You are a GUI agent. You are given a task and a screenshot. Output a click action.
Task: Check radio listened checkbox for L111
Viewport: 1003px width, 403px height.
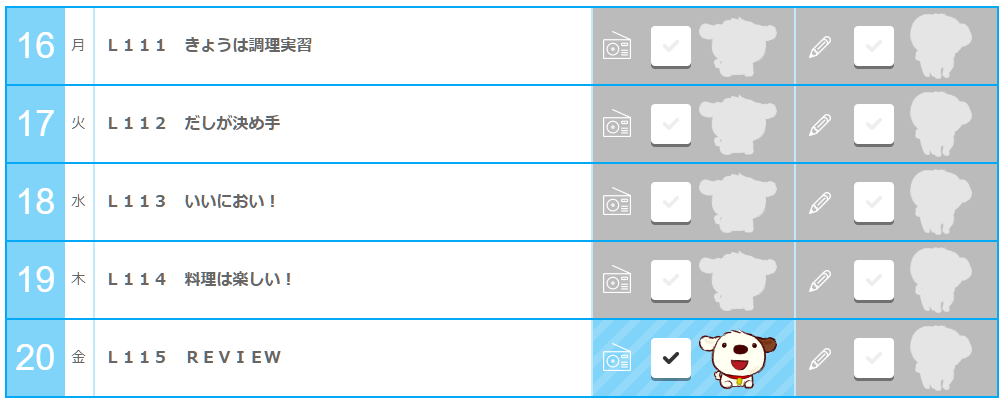tap(671, 47)
